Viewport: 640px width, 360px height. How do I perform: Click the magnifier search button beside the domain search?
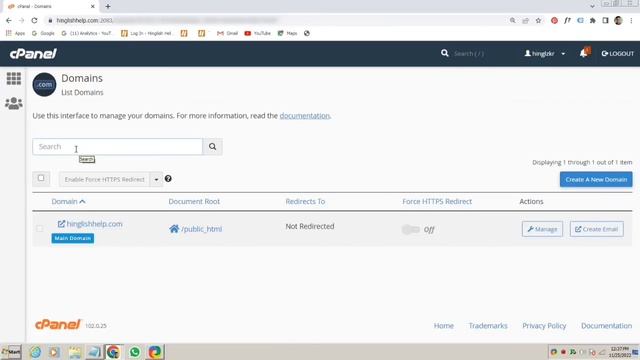point(212,147)
